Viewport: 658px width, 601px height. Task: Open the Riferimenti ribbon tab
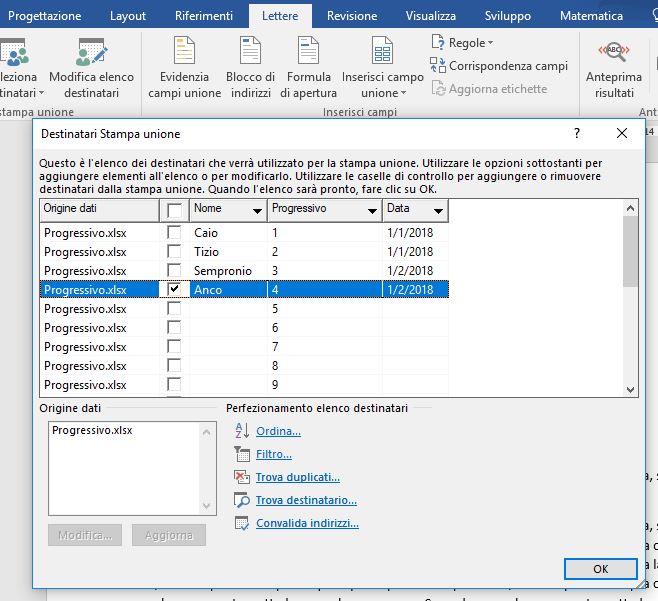tap(204, 16)
